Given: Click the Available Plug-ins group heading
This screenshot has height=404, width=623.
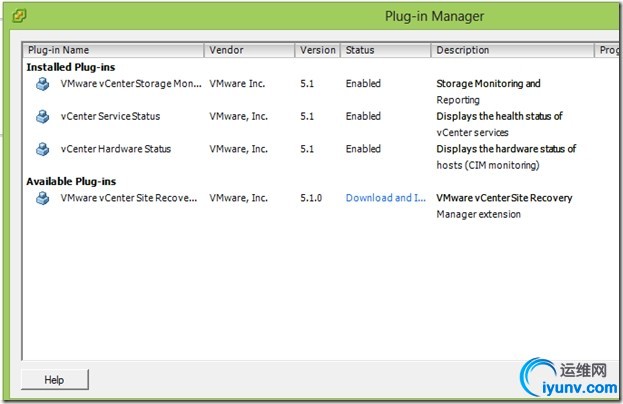Looking at the screenshot, I should (70, 181).
